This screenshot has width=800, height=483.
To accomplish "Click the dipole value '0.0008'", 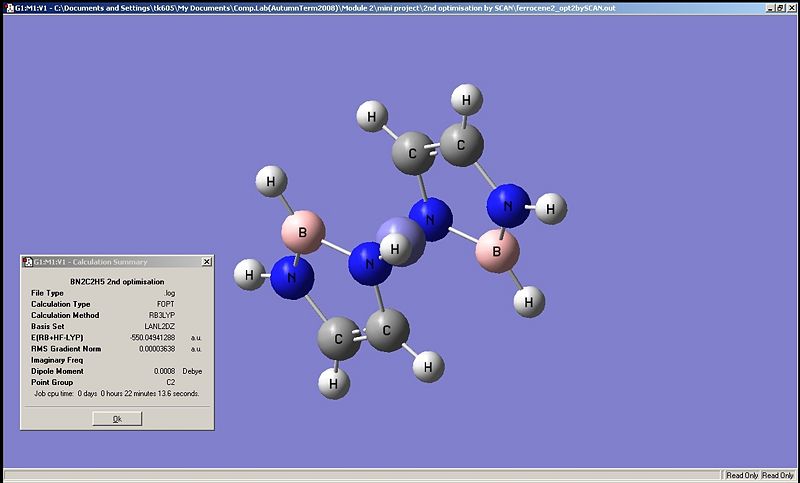I will pyautogui.click(x=164, y=371).
